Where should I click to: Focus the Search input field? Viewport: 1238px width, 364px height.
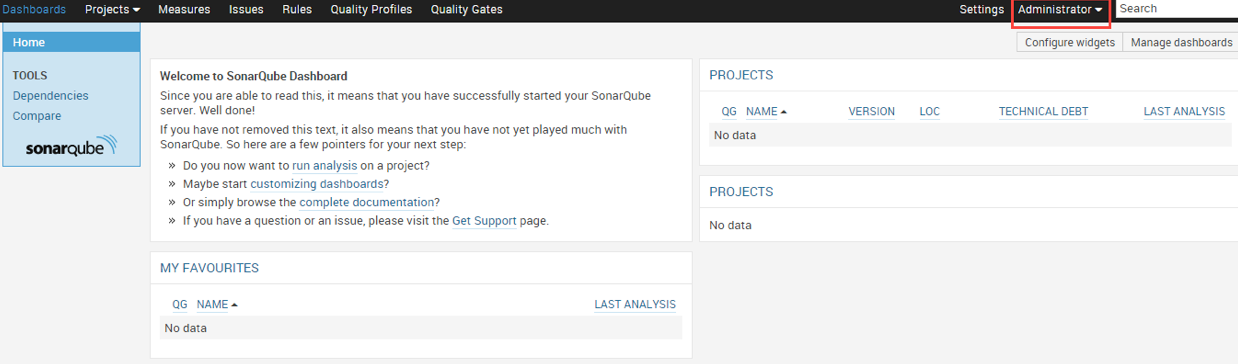[x=1177, y=9]
